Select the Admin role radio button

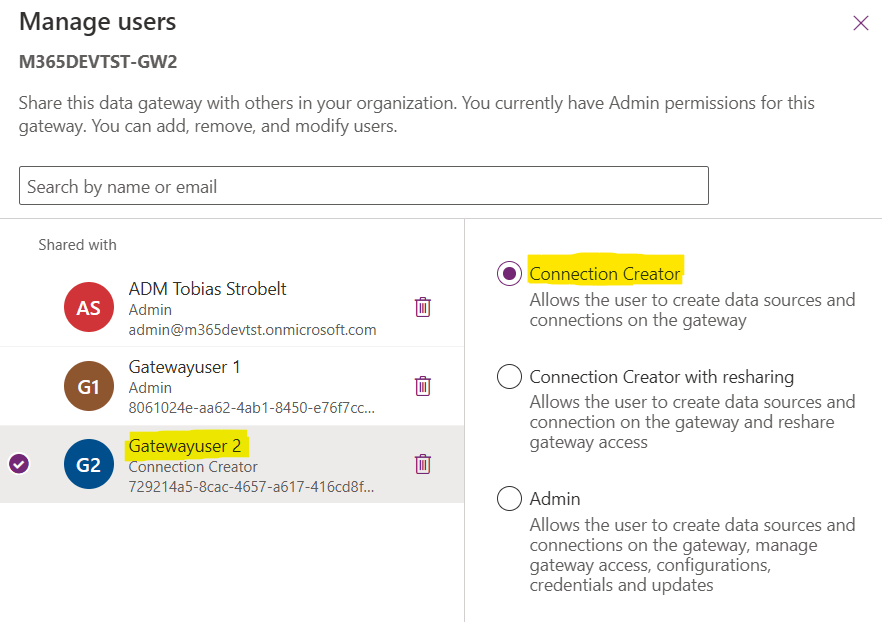[509, 499]
